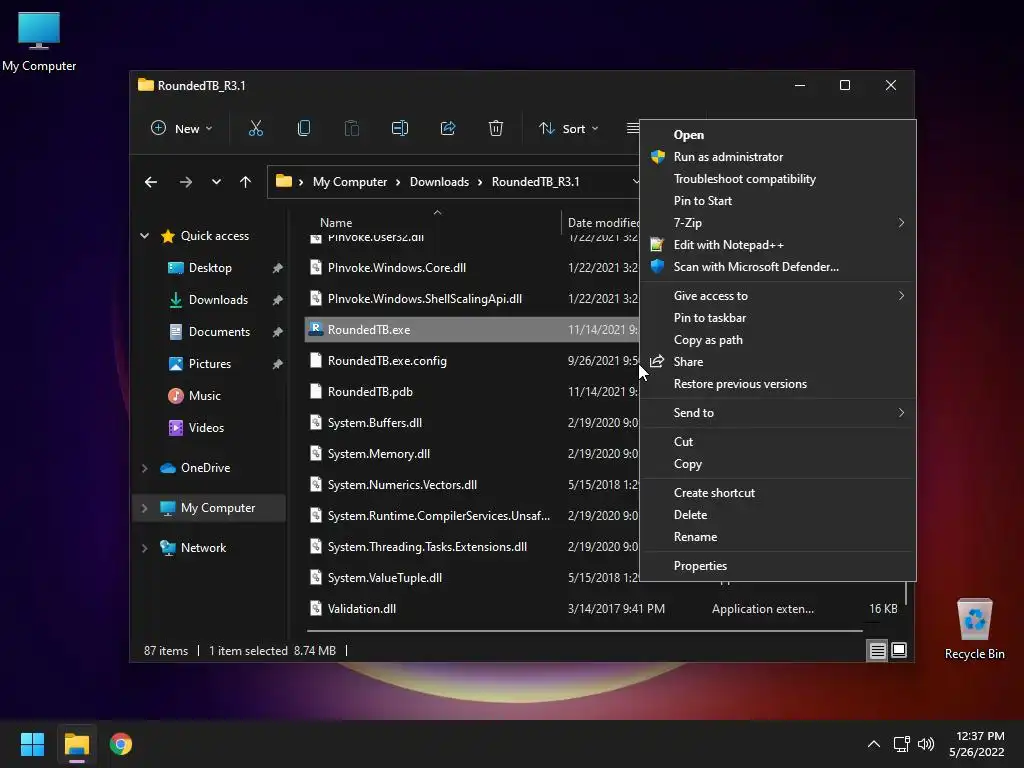This screenshot has width=1024, height=768.
Task: Open the New item dropdown
Action: pos(182,129)
